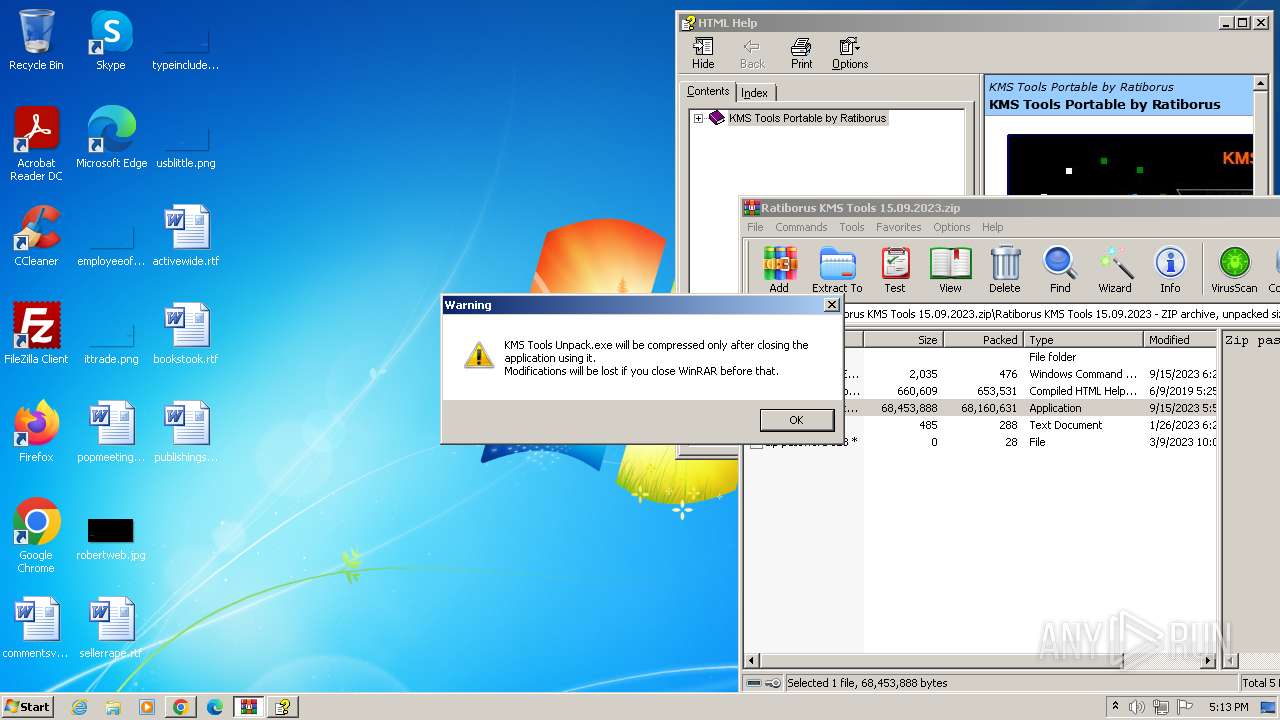The image size is (1280, 720).
Task: Click Back in HTML Help toolbar
Action: pos(752,53)
